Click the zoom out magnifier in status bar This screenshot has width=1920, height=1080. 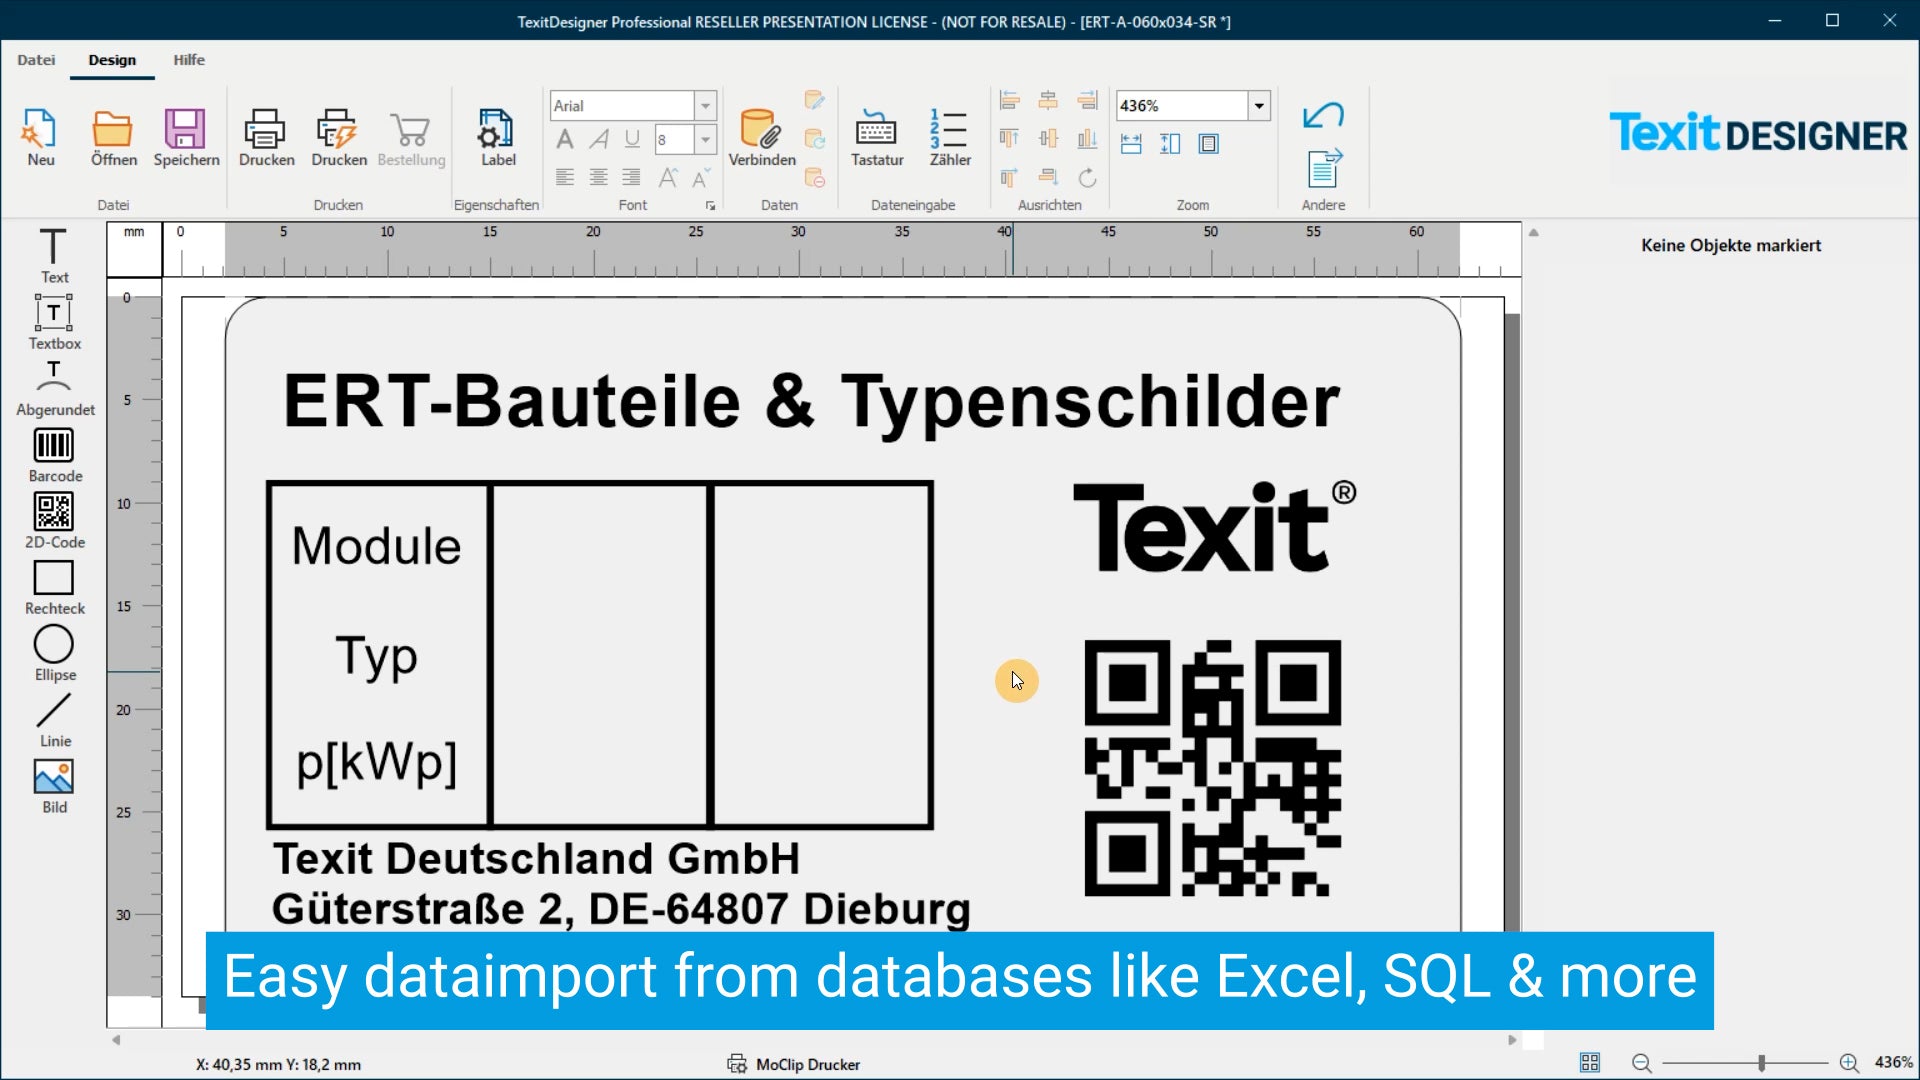1641,1063
